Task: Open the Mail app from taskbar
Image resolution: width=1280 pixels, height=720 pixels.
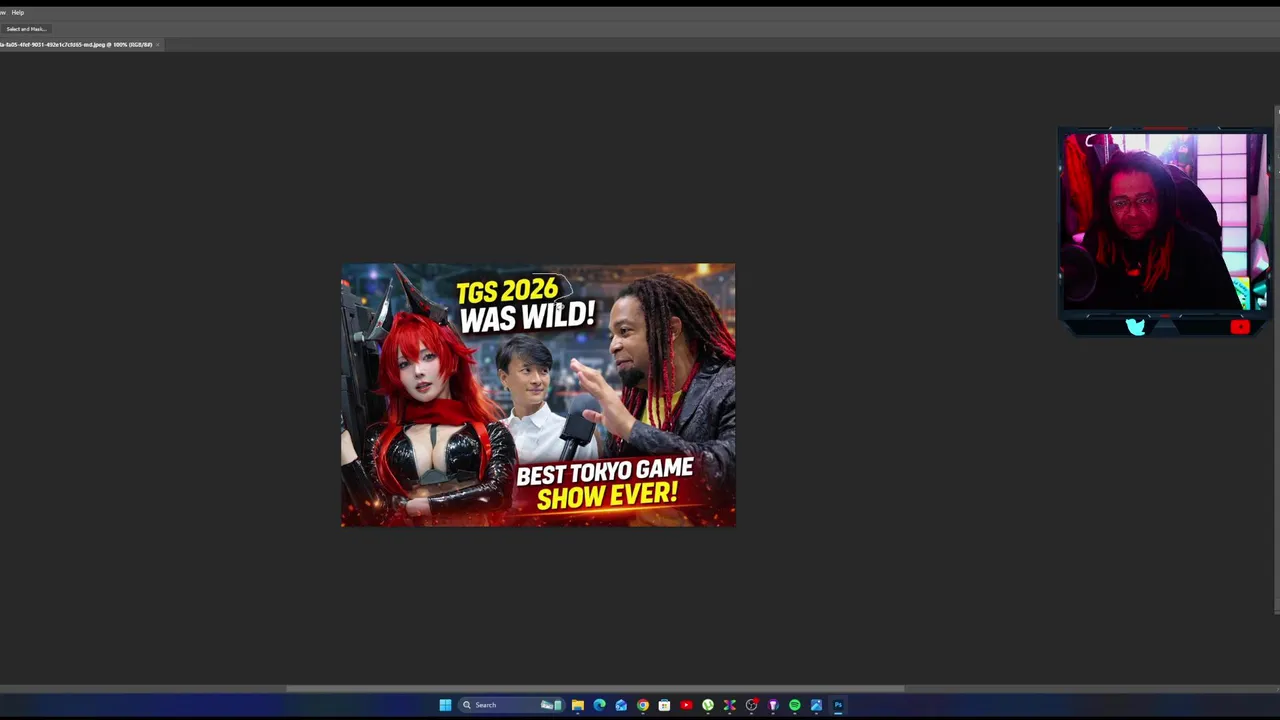Action: click(621, 705)
